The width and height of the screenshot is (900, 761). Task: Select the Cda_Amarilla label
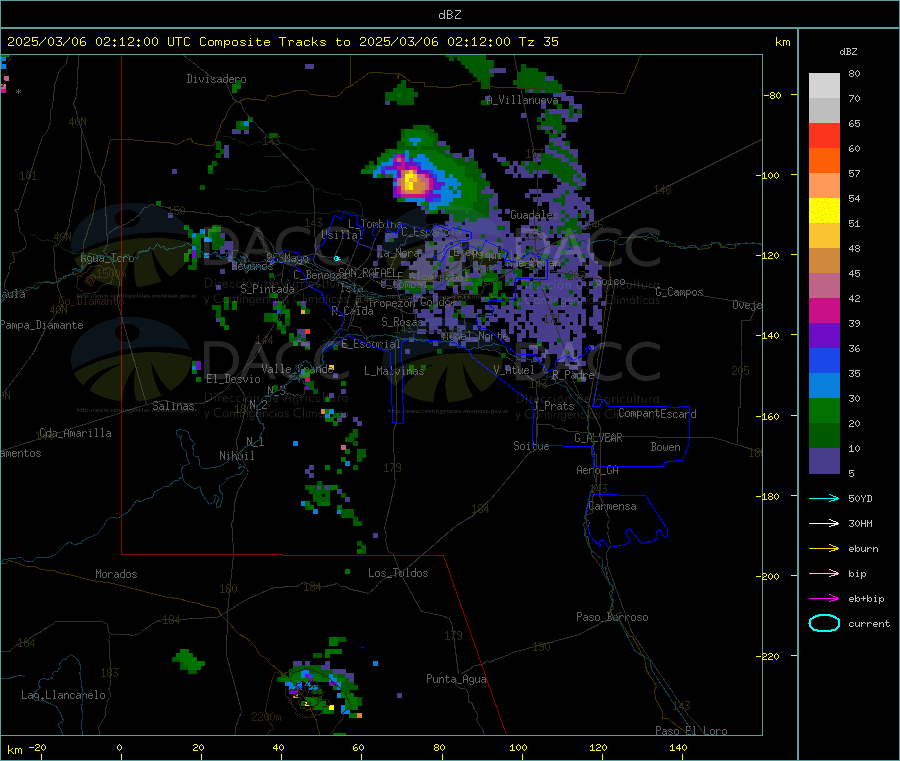[x=75, y=433]
